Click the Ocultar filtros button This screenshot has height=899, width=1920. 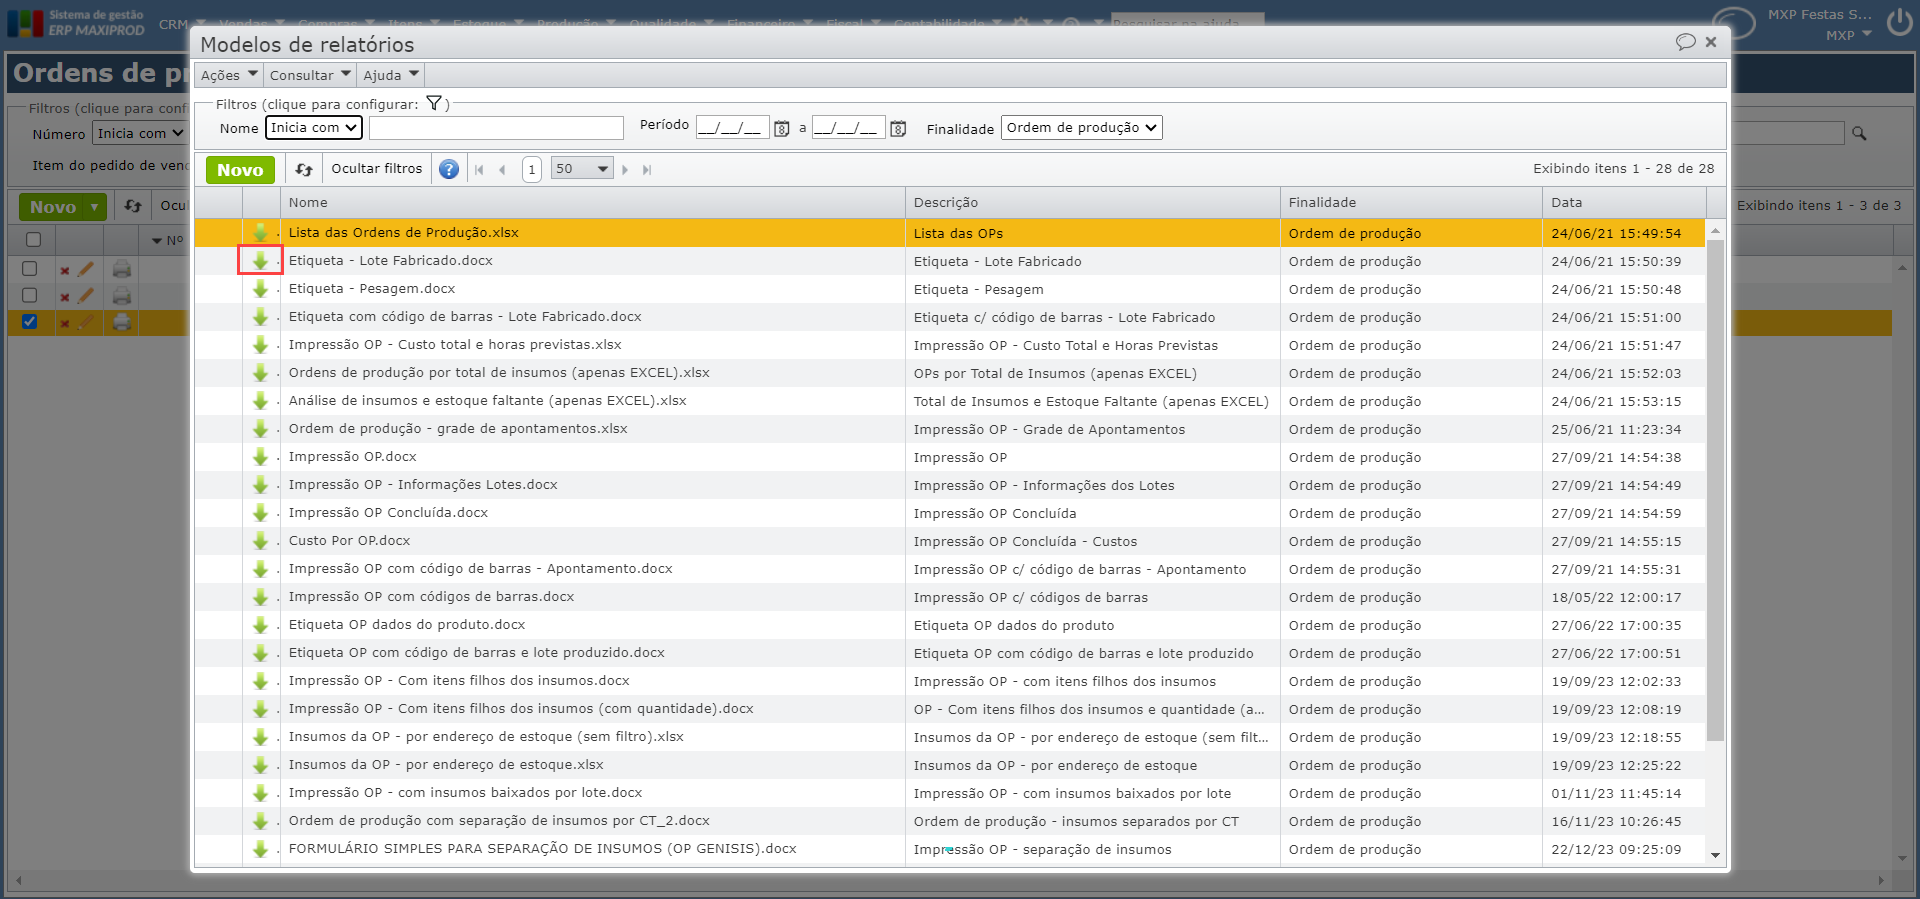point(377,169)
